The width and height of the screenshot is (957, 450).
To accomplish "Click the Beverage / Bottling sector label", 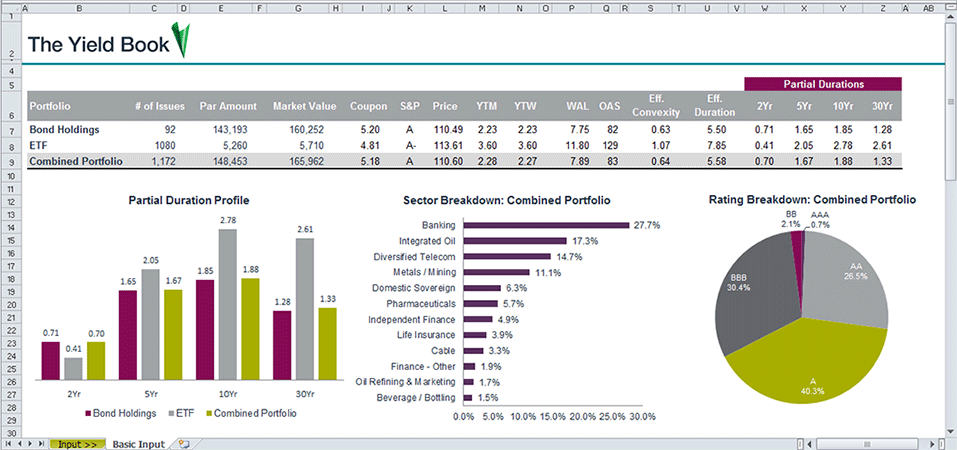I will (x=417, y=398).
